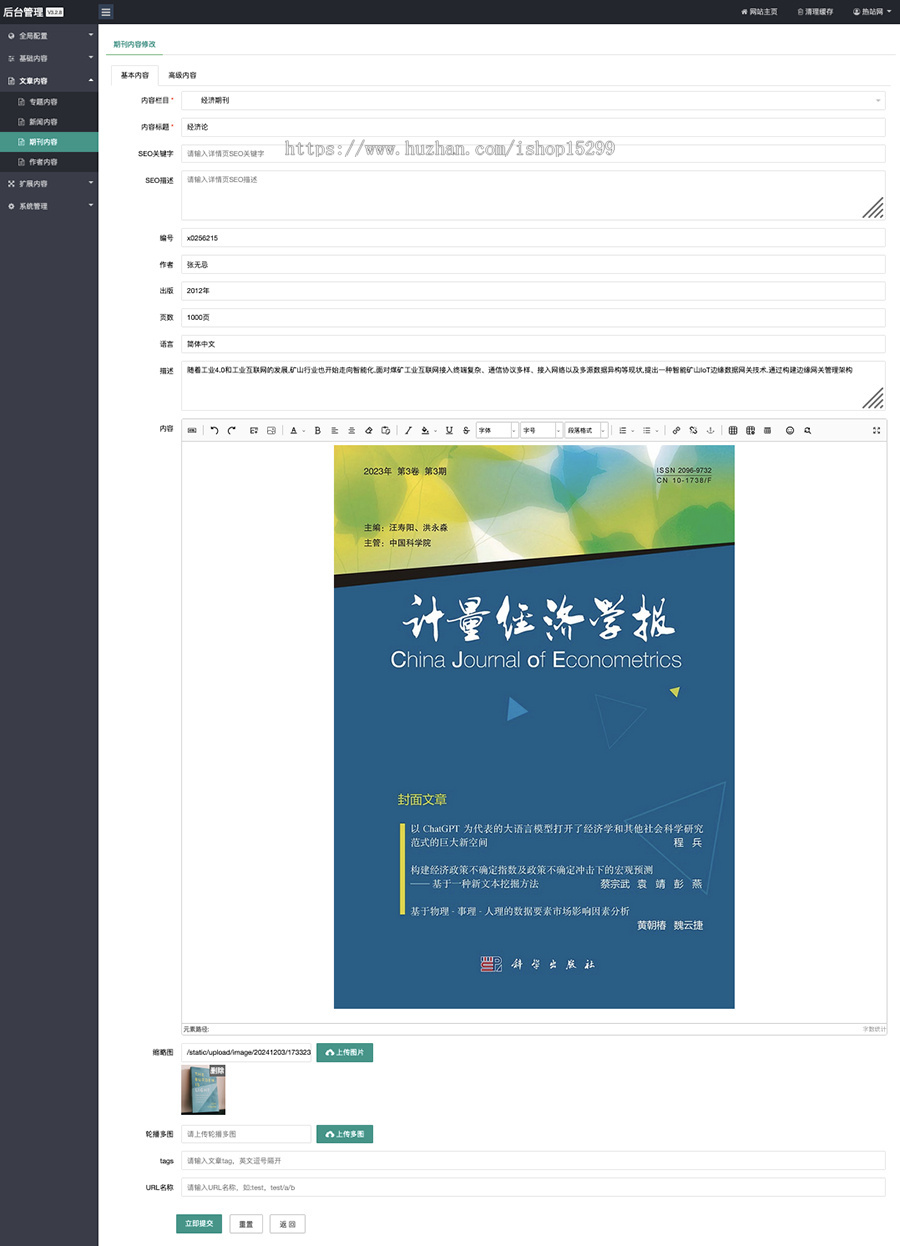Click 清理缓存 in the top bar
The height and width of the screenshot is (1246, 900).
815,12
